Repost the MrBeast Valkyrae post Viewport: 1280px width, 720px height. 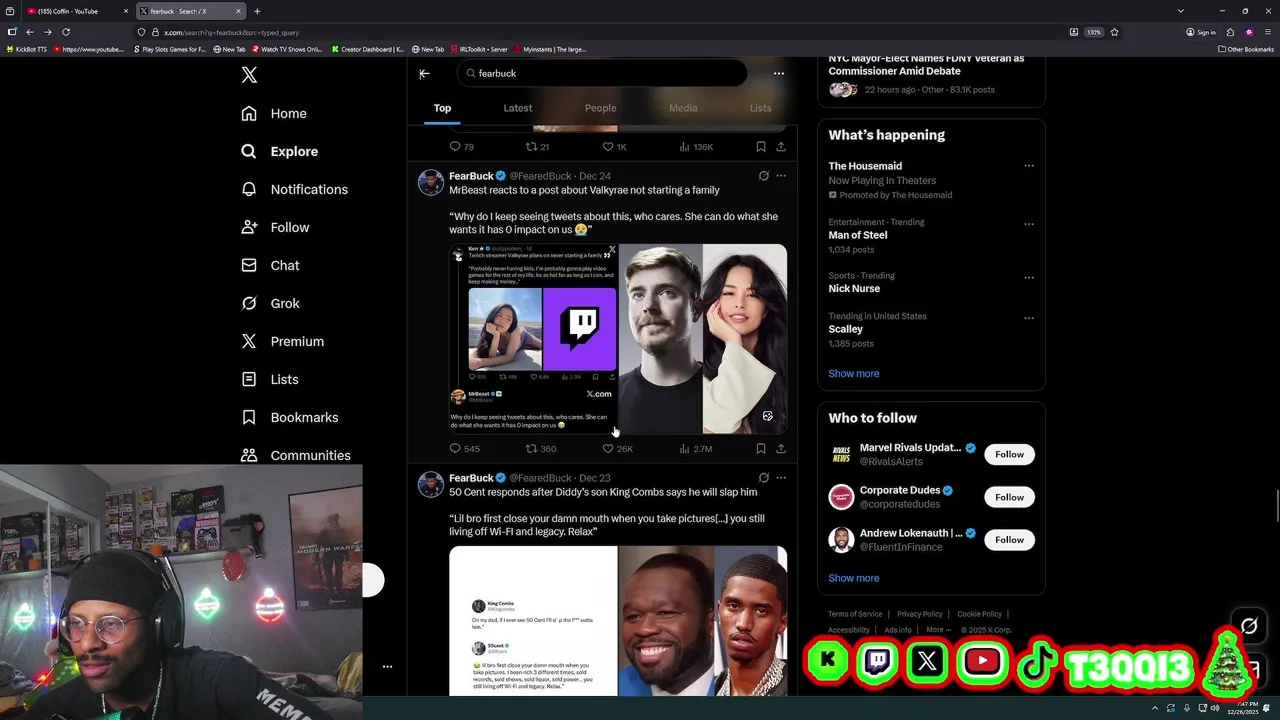(541, 449)
